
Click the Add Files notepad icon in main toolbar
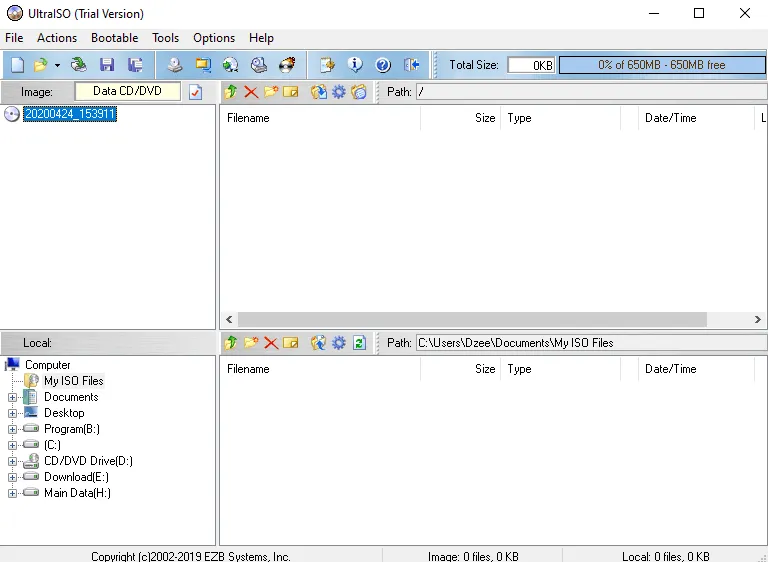tap(327, 65)
